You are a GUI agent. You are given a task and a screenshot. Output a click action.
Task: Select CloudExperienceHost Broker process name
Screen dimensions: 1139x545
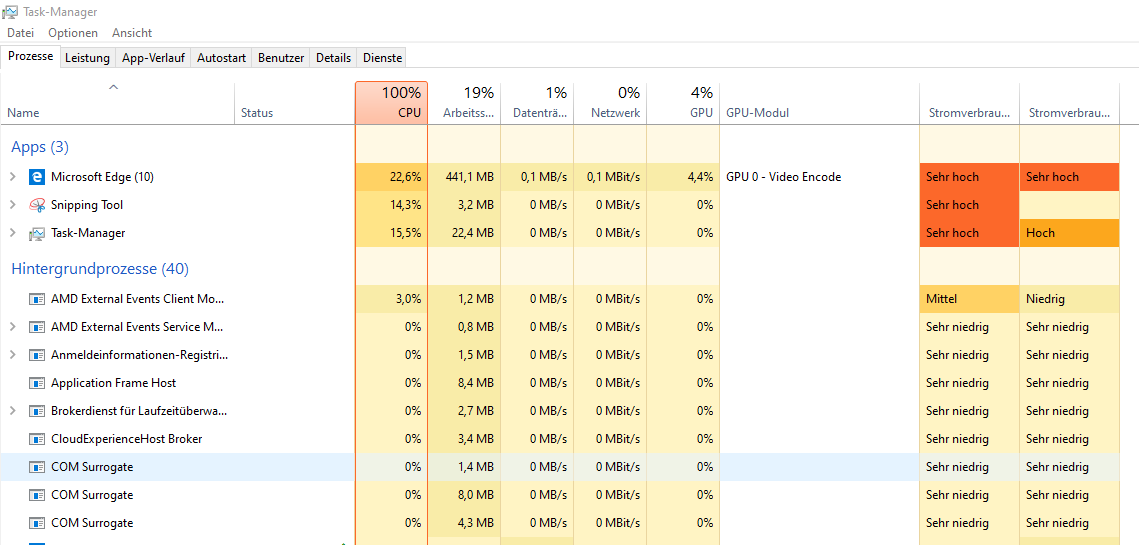(x=126, y=439)
